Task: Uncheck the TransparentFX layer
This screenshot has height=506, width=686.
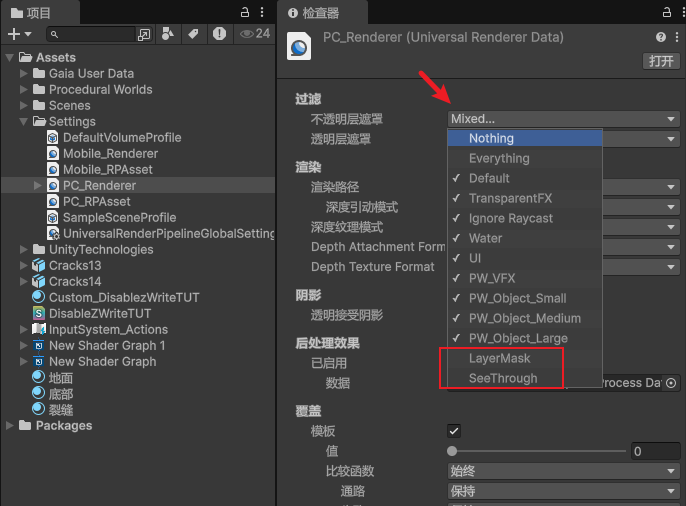Action: pos(525,199)
